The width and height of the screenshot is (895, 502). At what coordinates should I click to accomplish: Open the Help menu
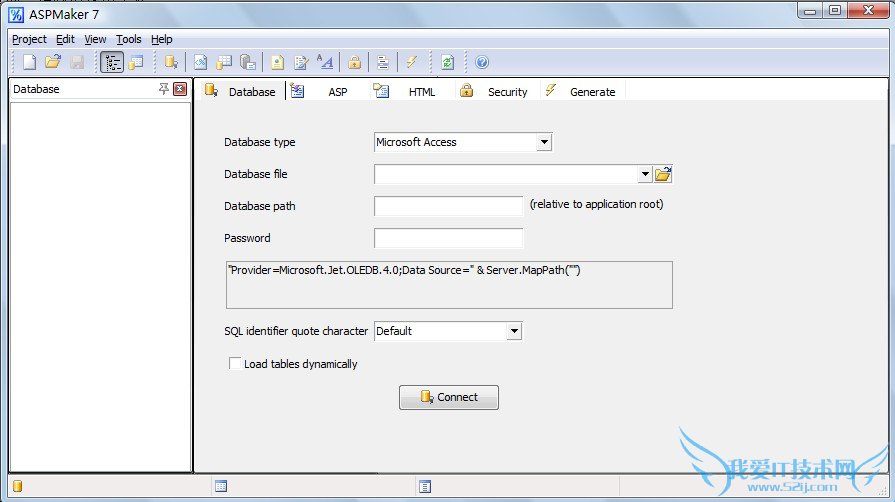pyautogui.click(x=162, y=39)
